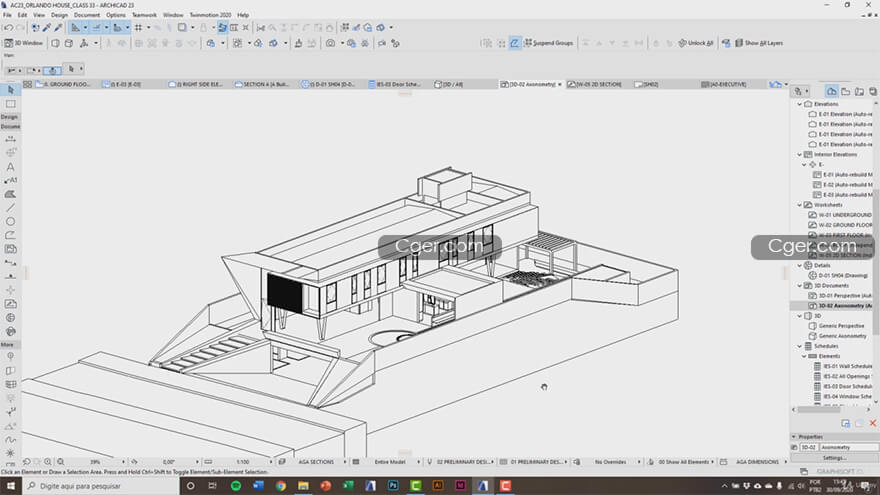Collapse the Worksheets tree node
This screenshot has height=495, width=880.
click(800, 205)
